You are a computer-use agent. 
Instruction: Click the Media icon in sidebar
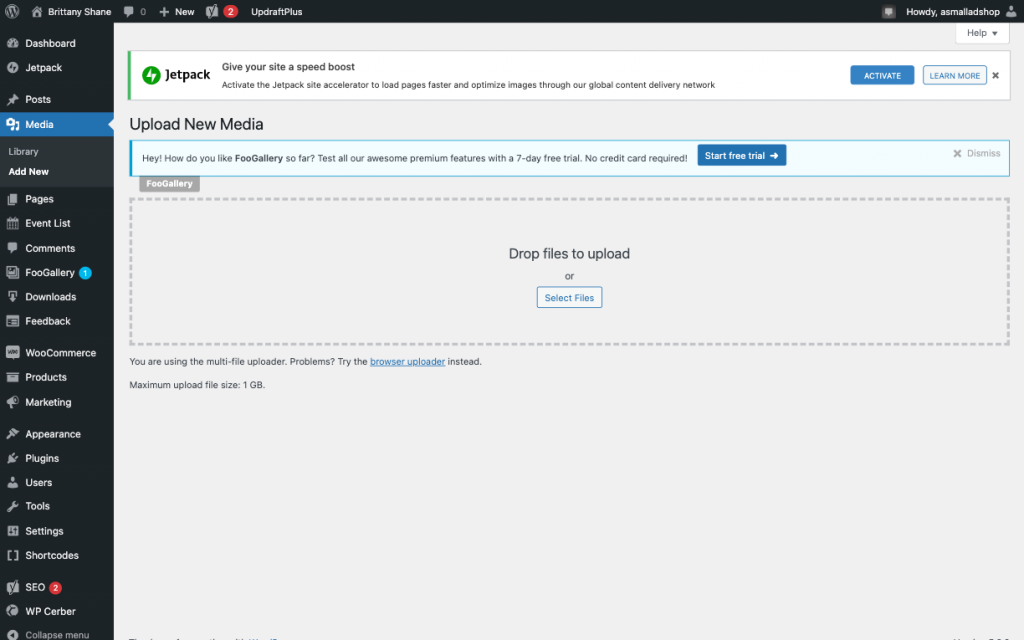12,124
